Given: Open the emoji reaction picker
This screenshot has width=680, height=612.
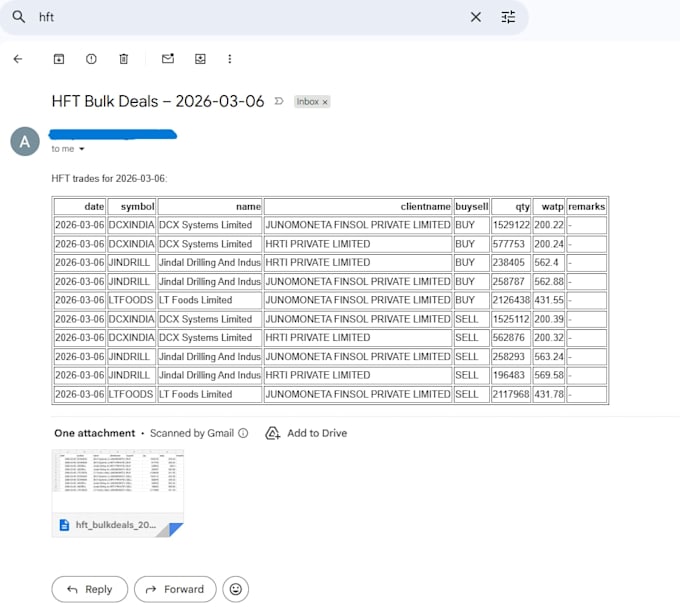Looking at the screenshot, I should point(235,589).
